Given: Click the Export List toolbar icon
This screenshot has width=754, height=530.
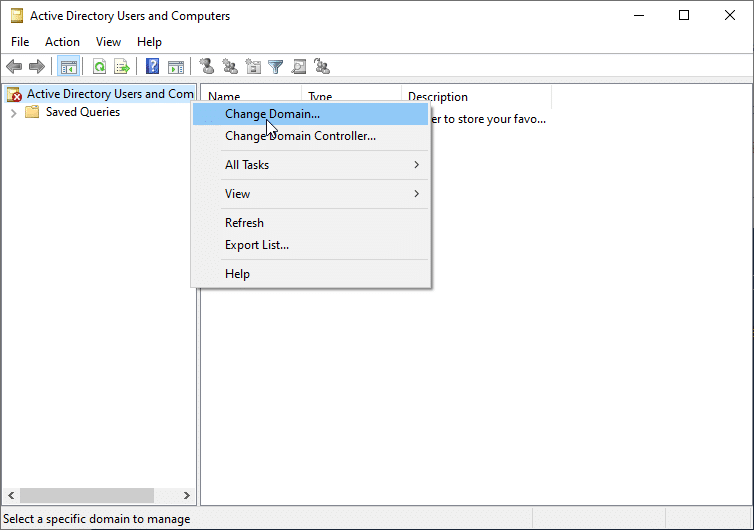Looking at the screenshot, I should coord(121,67).
